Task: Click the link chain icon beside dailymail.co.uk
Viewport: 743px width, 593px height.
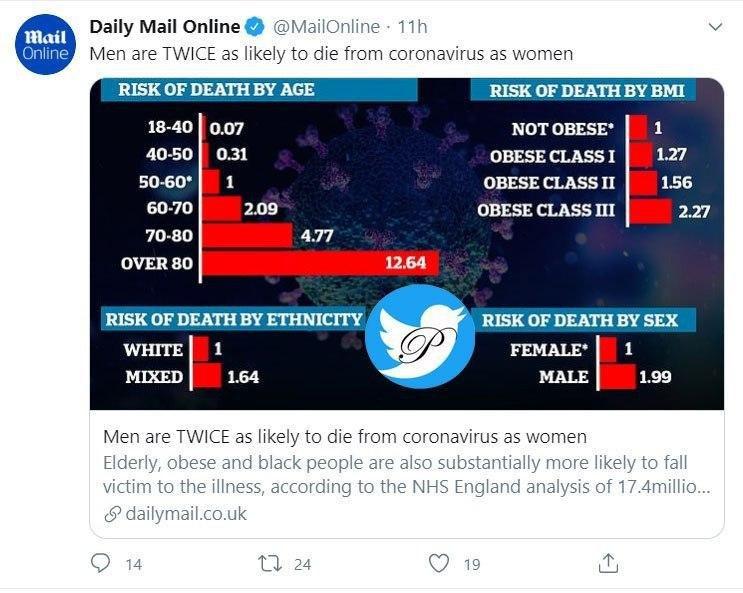Action: [112, 514]
